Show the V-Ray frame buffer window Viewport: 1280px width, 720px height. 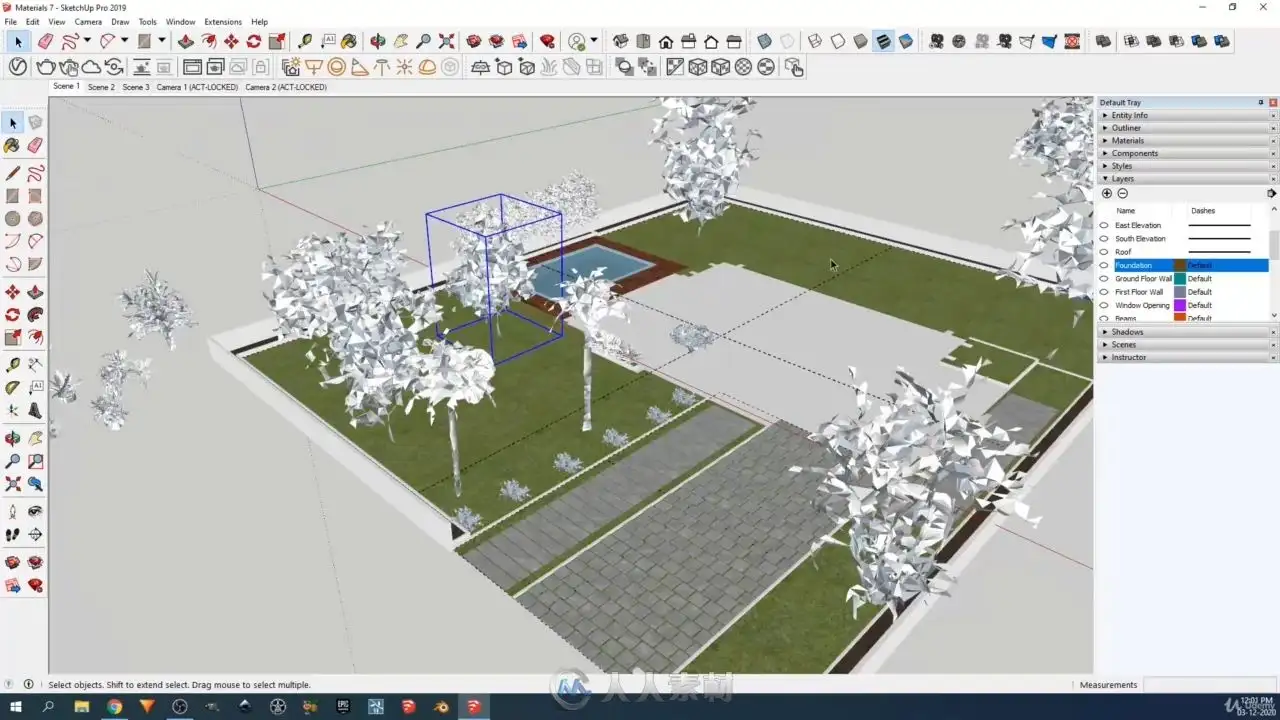191,67
